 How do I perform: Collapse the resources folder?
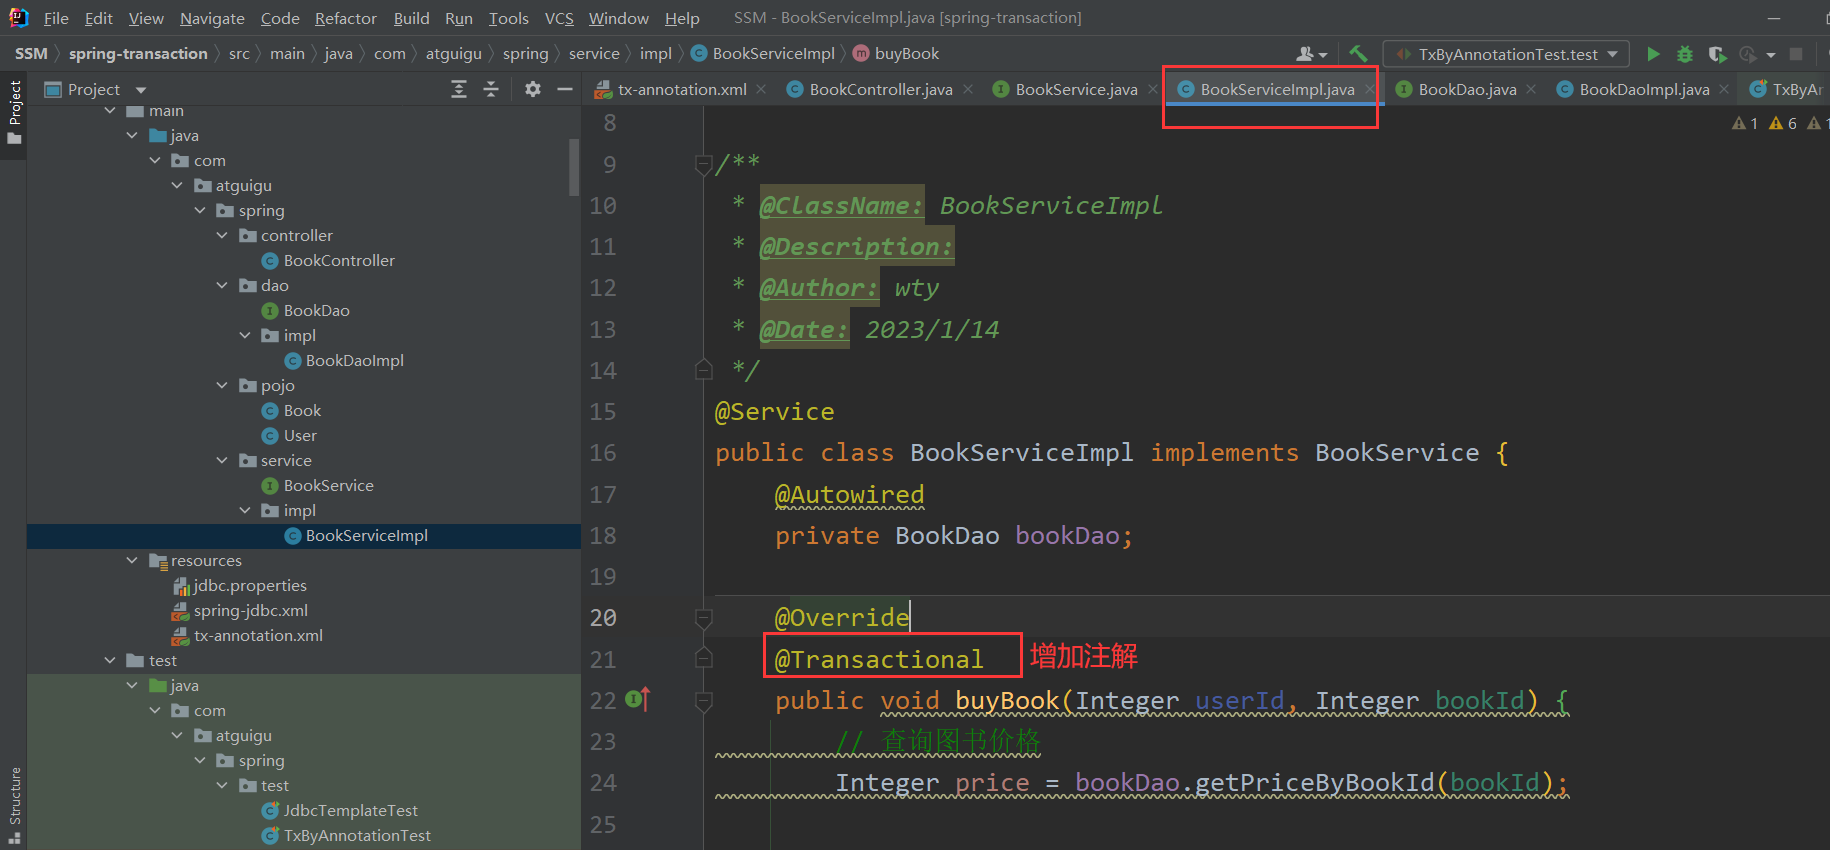point(132,560)
